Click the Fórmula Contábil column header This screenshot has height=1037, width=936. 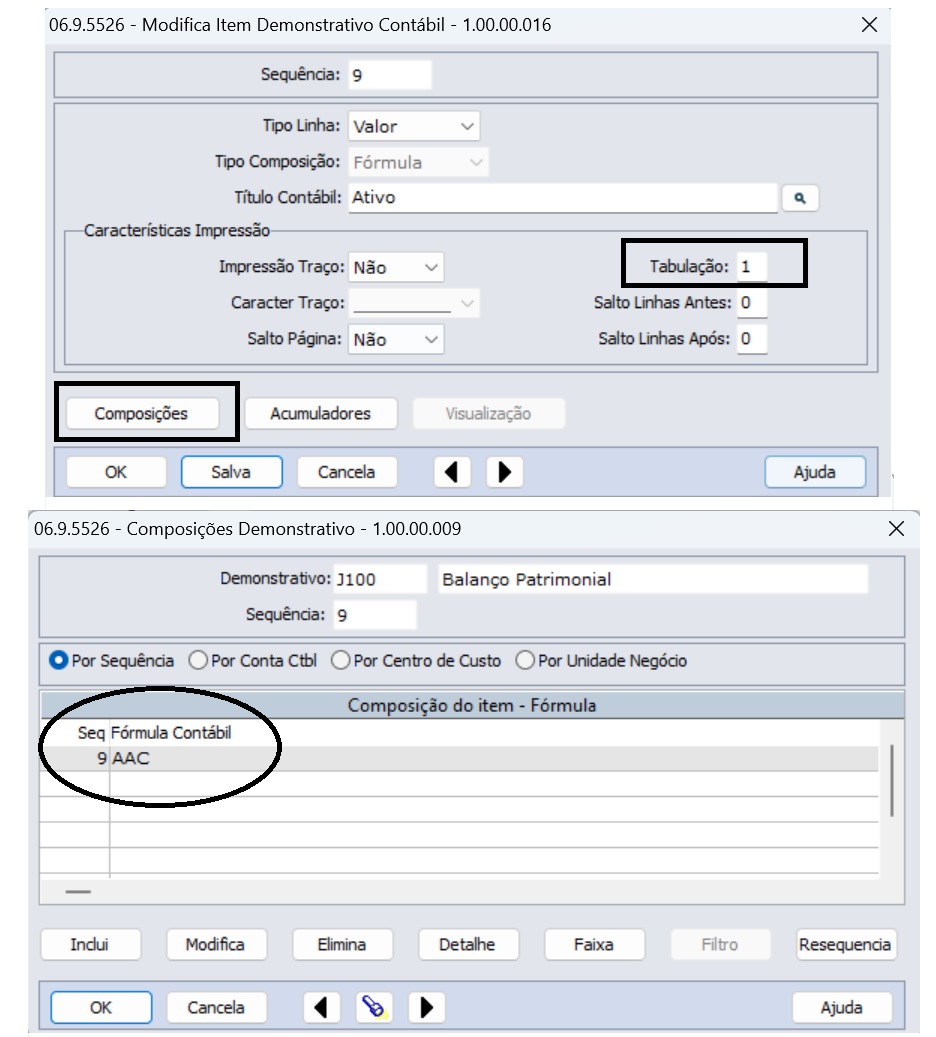tap(171, 733)
